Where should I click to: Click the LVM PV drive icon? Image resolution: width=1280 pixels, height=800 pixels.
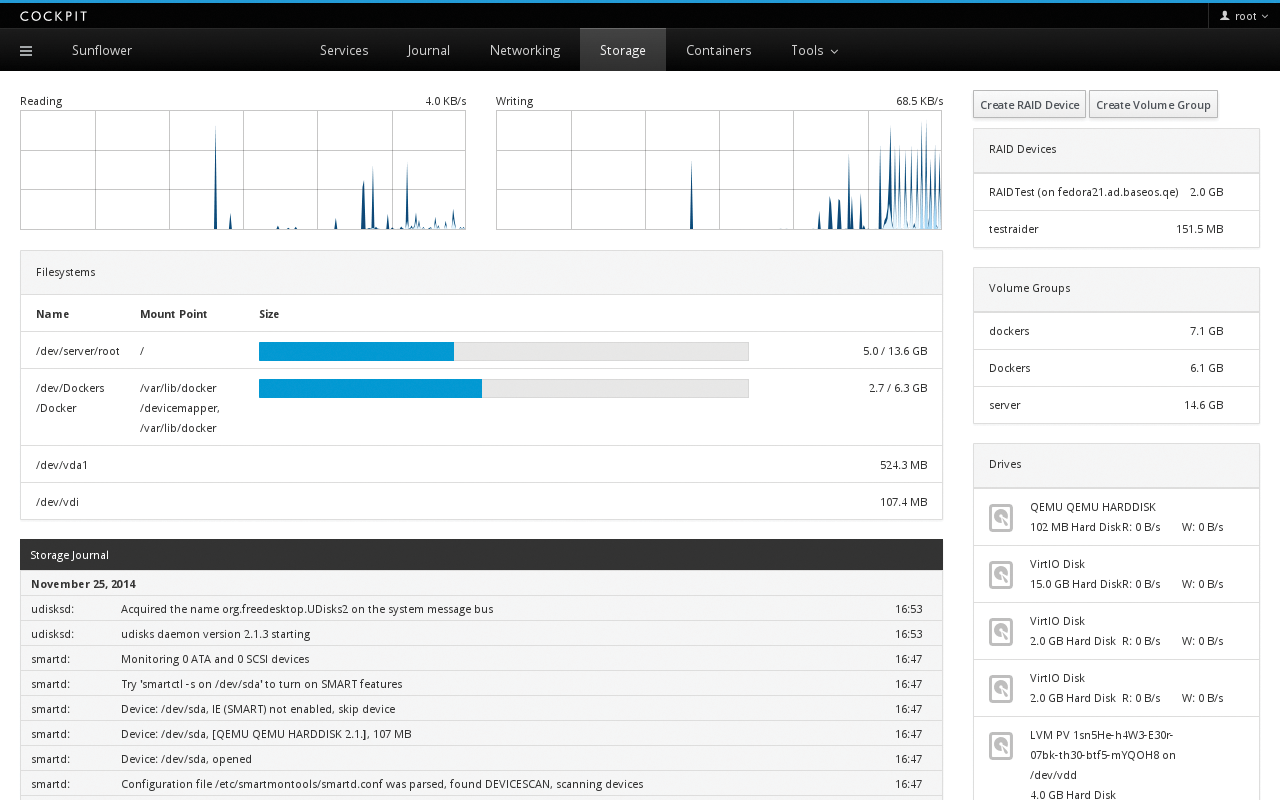point(1000,745)
